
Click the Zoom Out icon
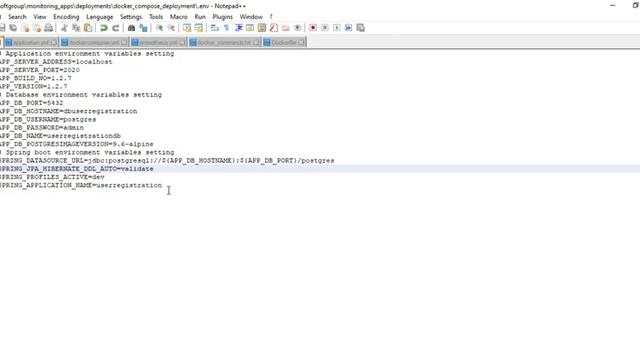pos(171,28)
